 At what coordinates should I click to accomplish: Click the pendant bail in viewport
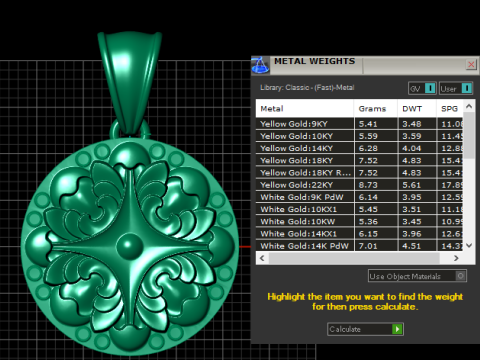[x=130, y=82]
